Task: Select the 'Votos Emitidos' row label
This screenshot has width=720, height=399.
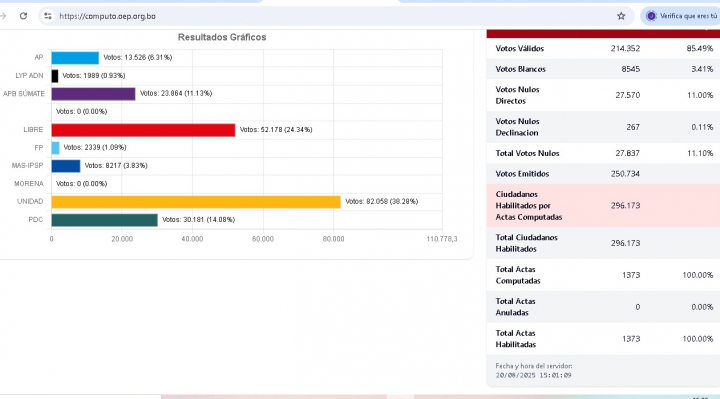Action: point(523,174)
